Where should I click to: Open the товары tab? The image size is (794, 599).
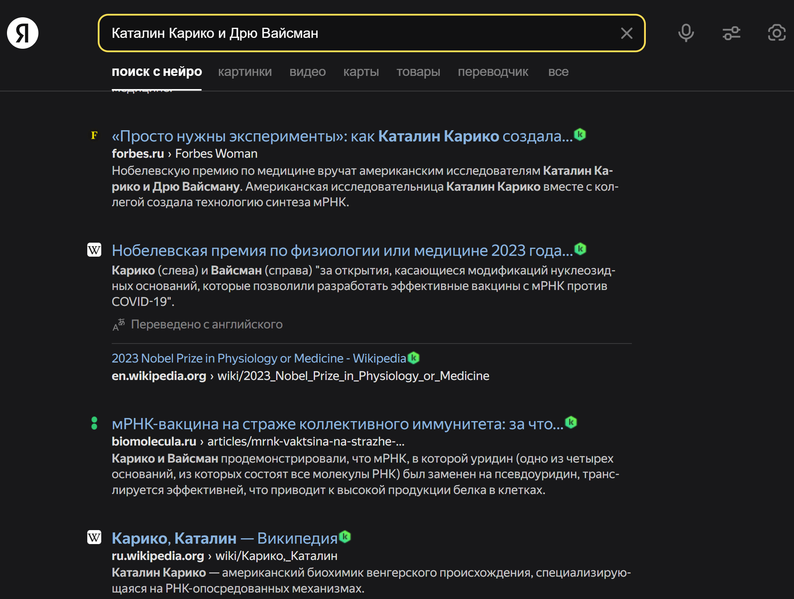coord(418,72)
